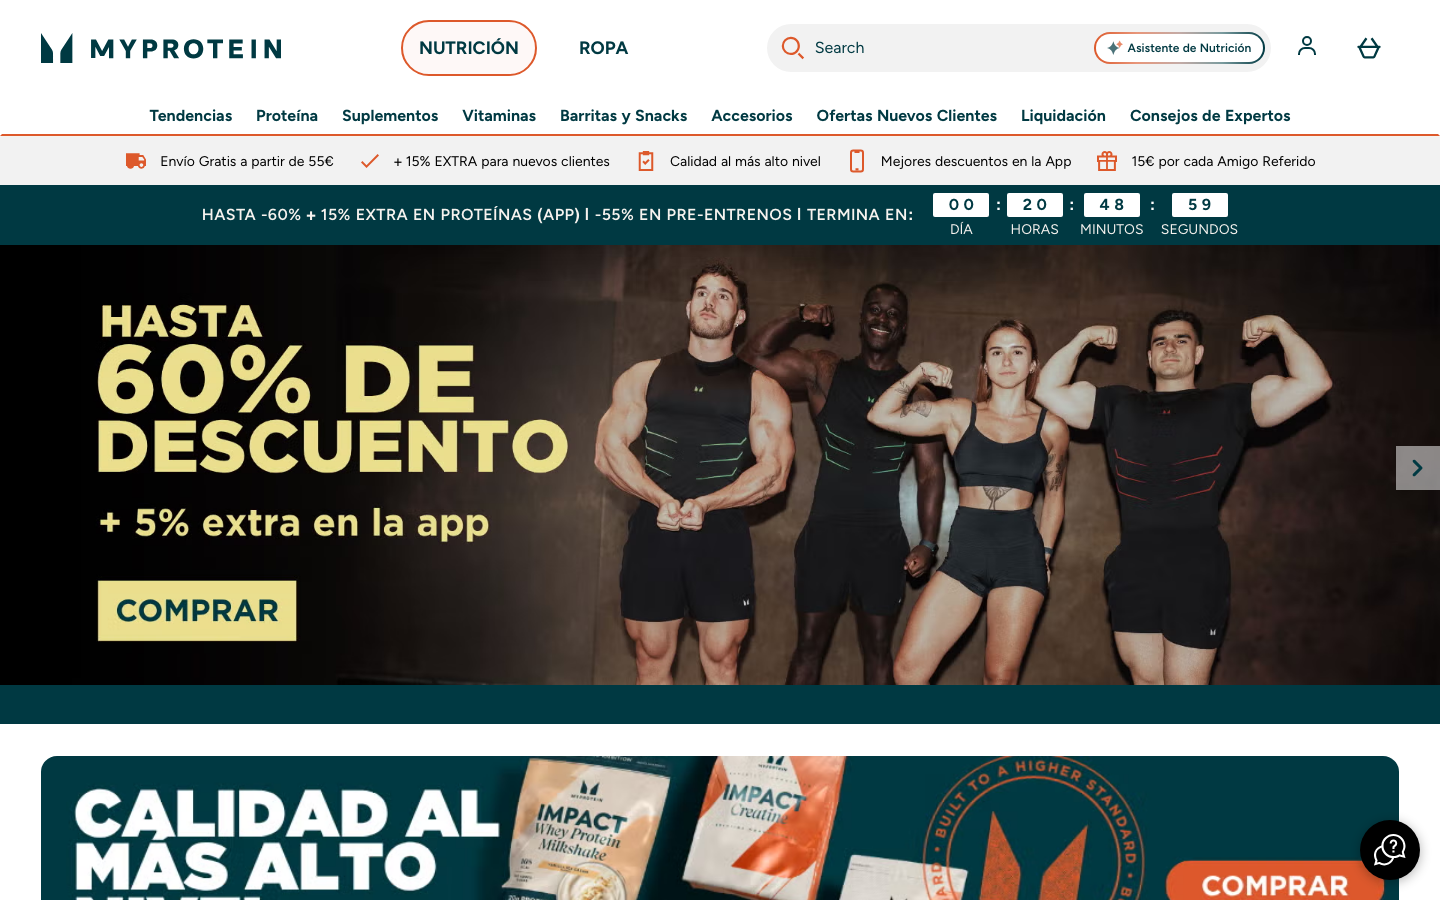Viewport: 1440px width, 900px height.
Task: Click + 15% EXTRA para nuevos clientes
Action: [x=501, y=161]
